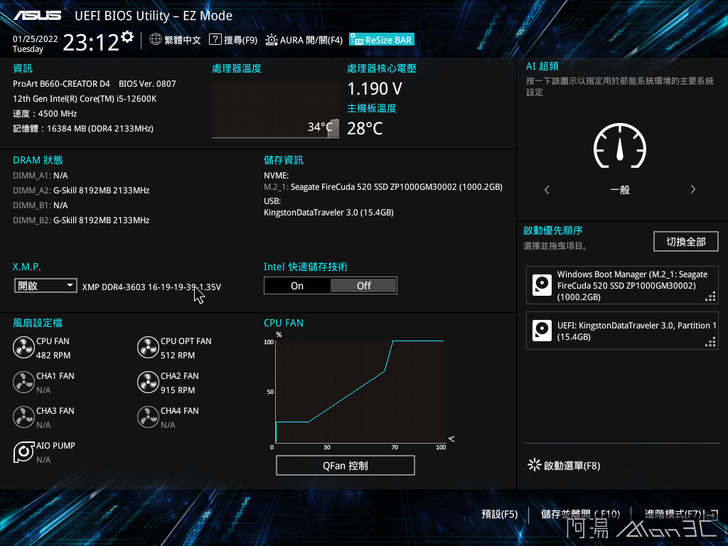Click the Traditional Chinese language menu
This screenshot has width=728, height=546.
[x=182, y=40]
